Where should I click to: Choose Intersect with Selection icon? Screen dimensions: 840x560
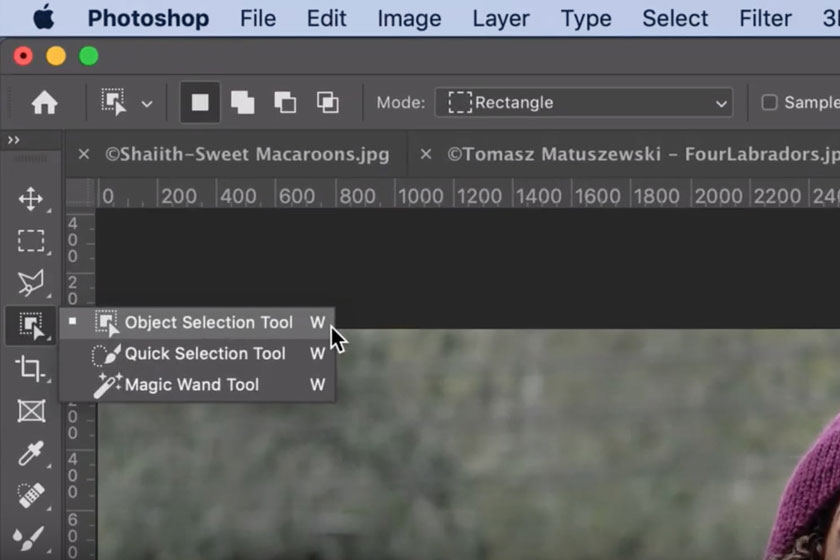pyautogui.click(x=327, y=102)
